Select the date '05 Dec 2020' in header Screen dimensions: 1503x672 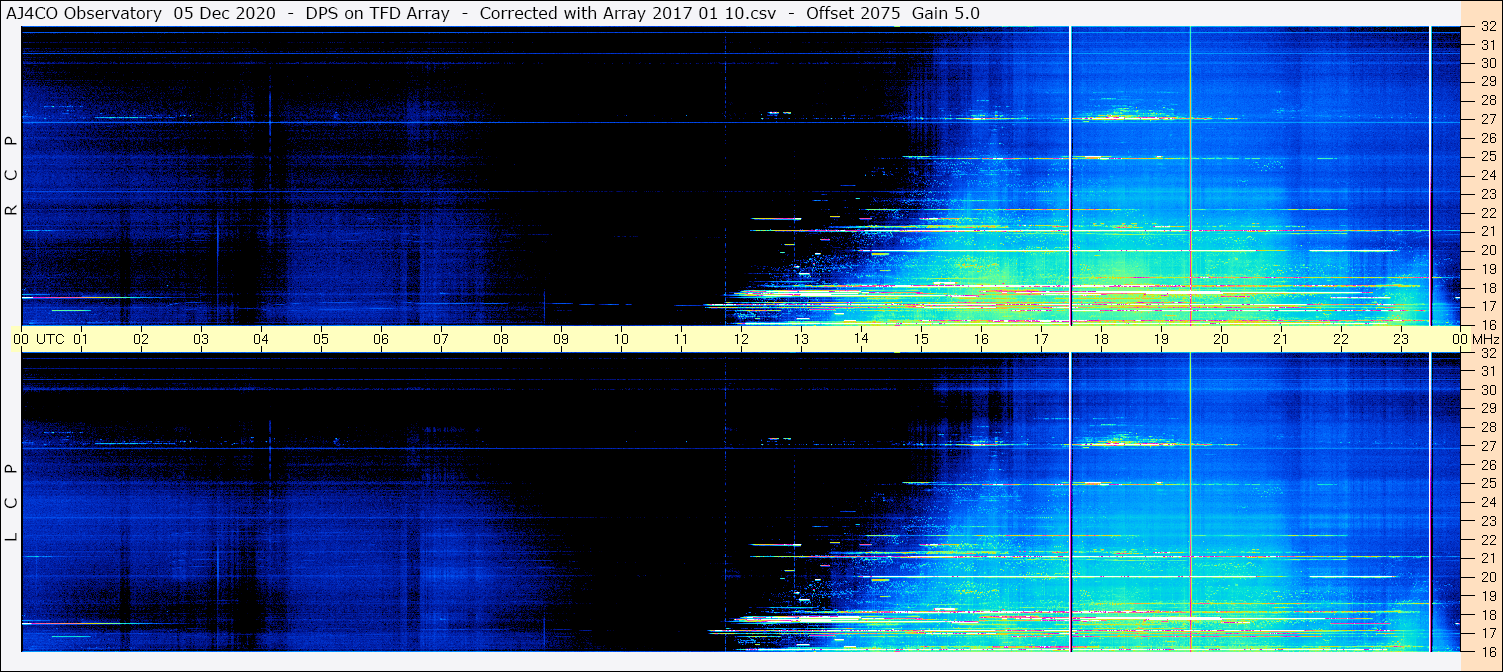coord(225,14)
